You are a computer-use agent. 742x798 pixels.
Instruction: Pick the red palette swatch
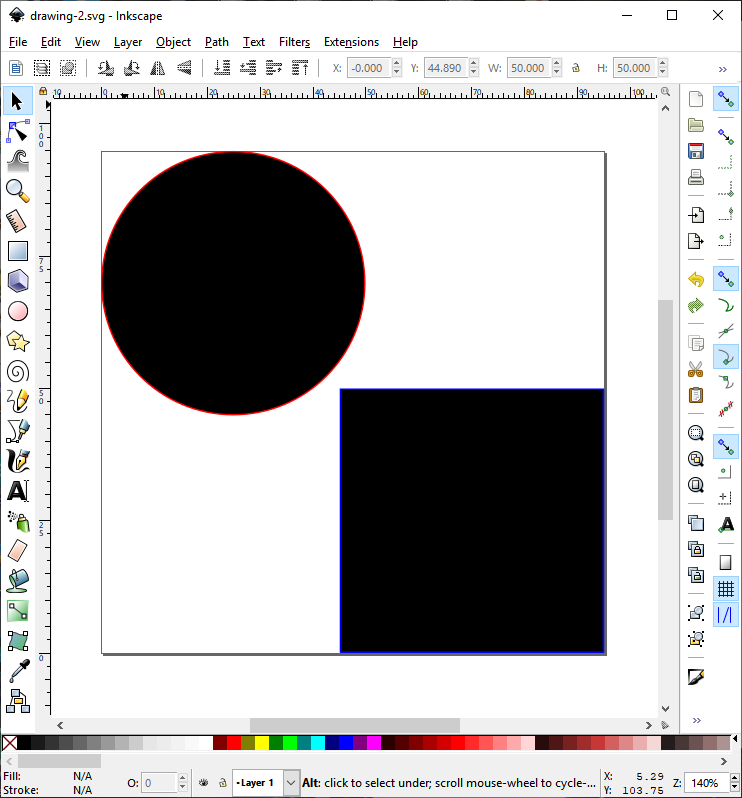pos(234,743)
